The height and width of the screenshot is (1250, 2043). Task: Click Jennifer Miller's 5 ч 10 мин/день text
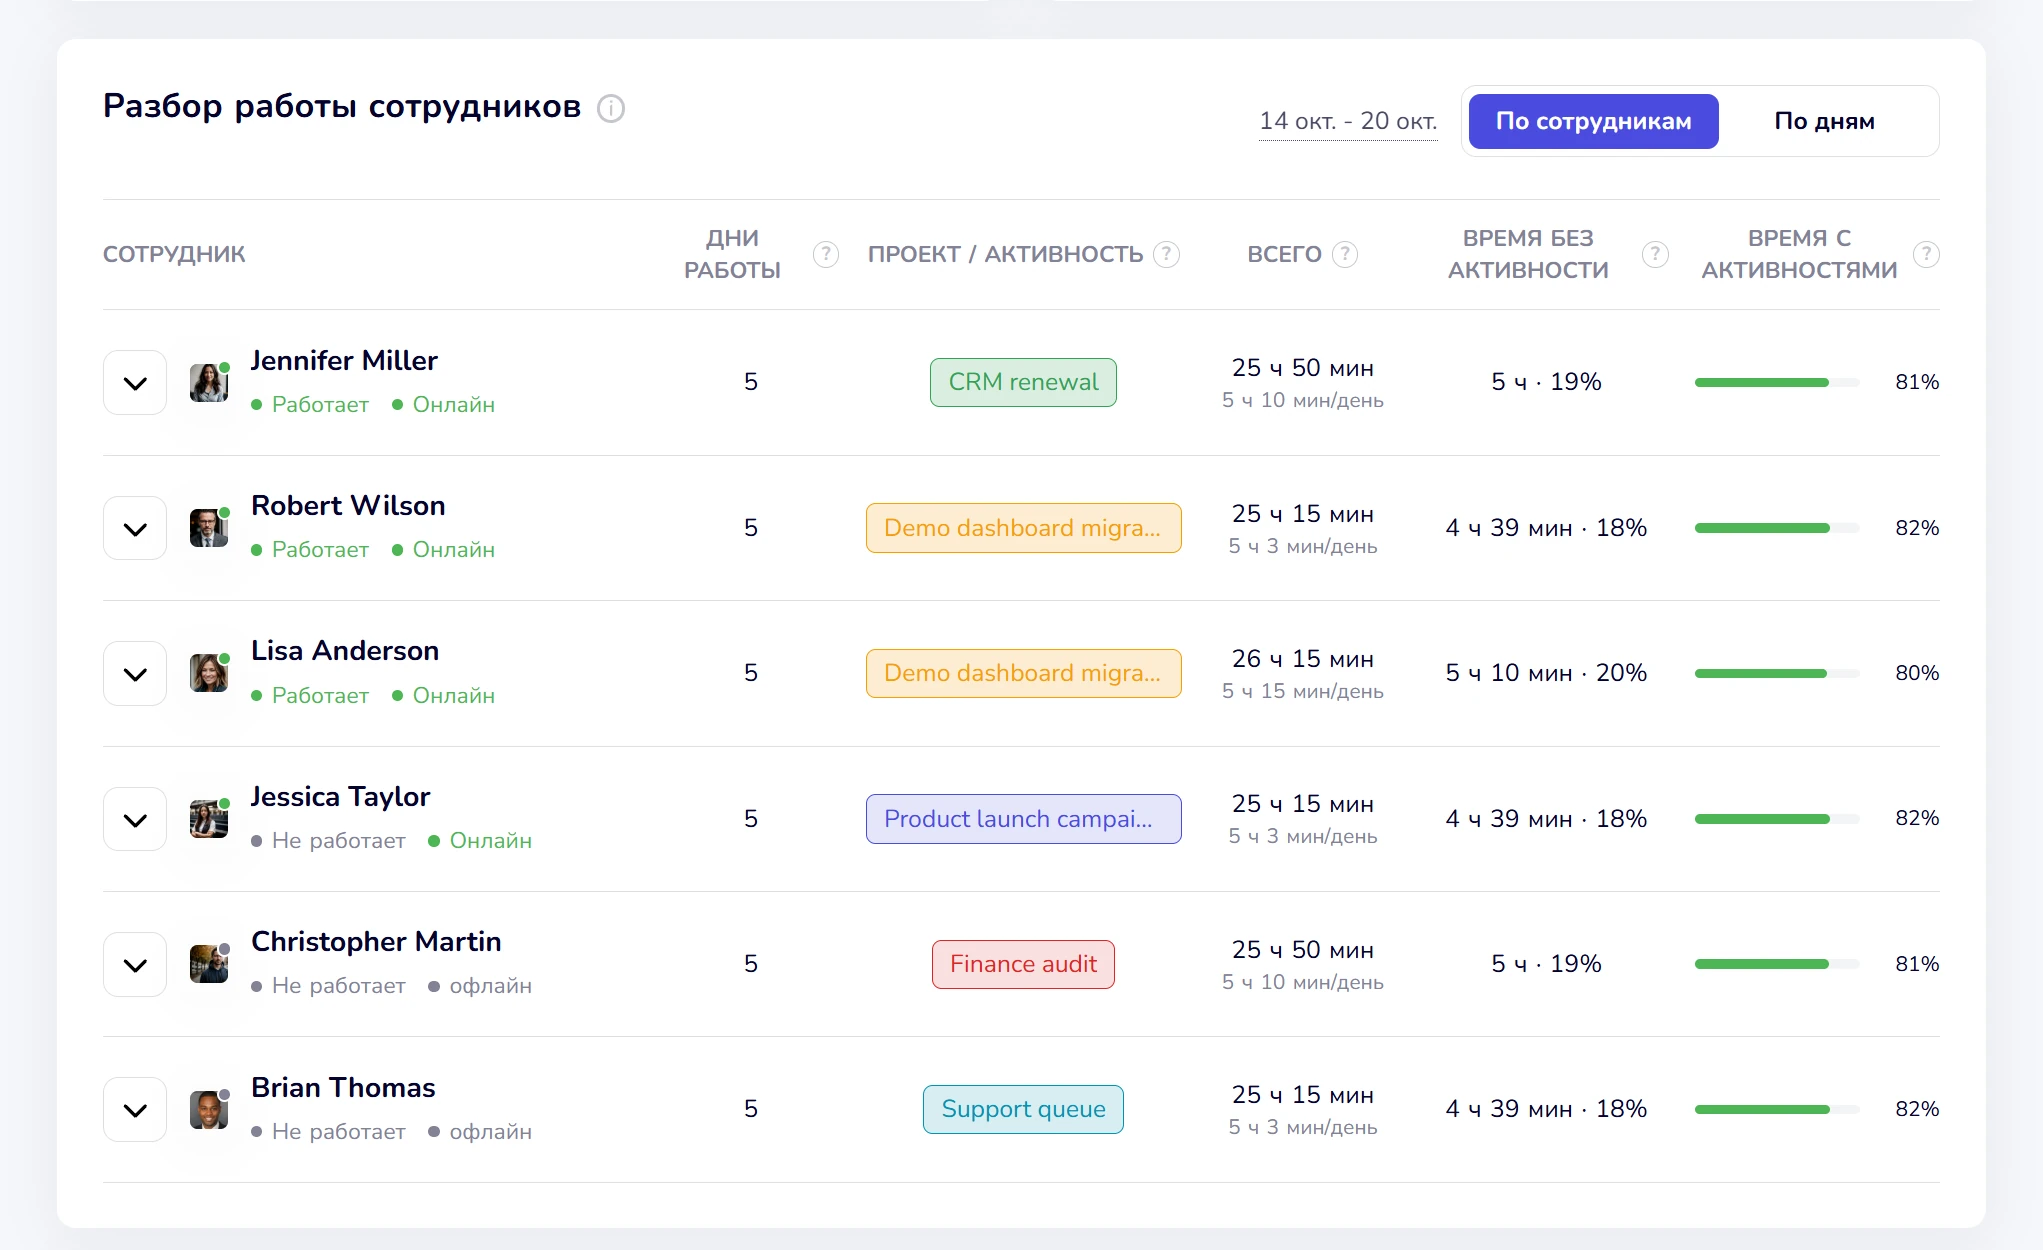(1302, 401)
